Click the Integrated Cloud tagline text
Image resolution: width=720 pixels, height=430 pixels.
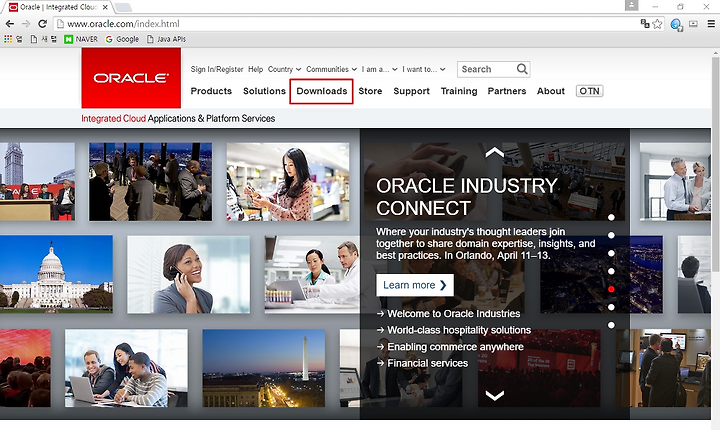178,119
